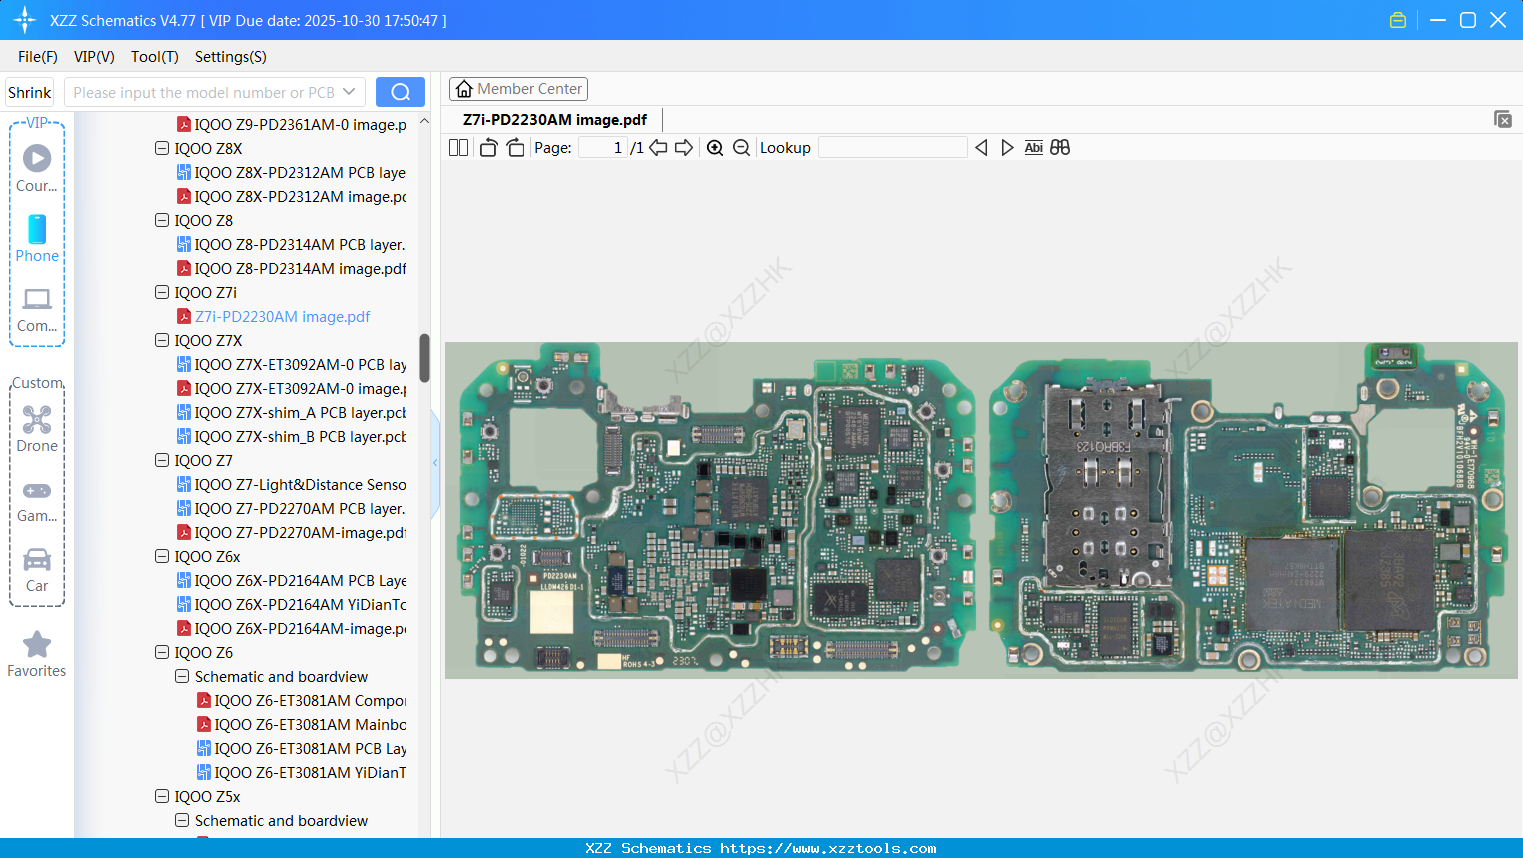Select the Z7i-PD2230AM image.pdf tab
Screen dimensions: 1523x858
pyautogui.click(x=555, y=120)
